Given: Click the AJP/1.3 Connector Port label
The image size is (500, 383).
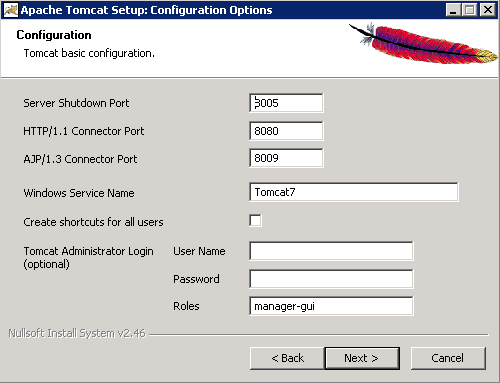Looking at the screenshot, I should [x=80, y=159].
